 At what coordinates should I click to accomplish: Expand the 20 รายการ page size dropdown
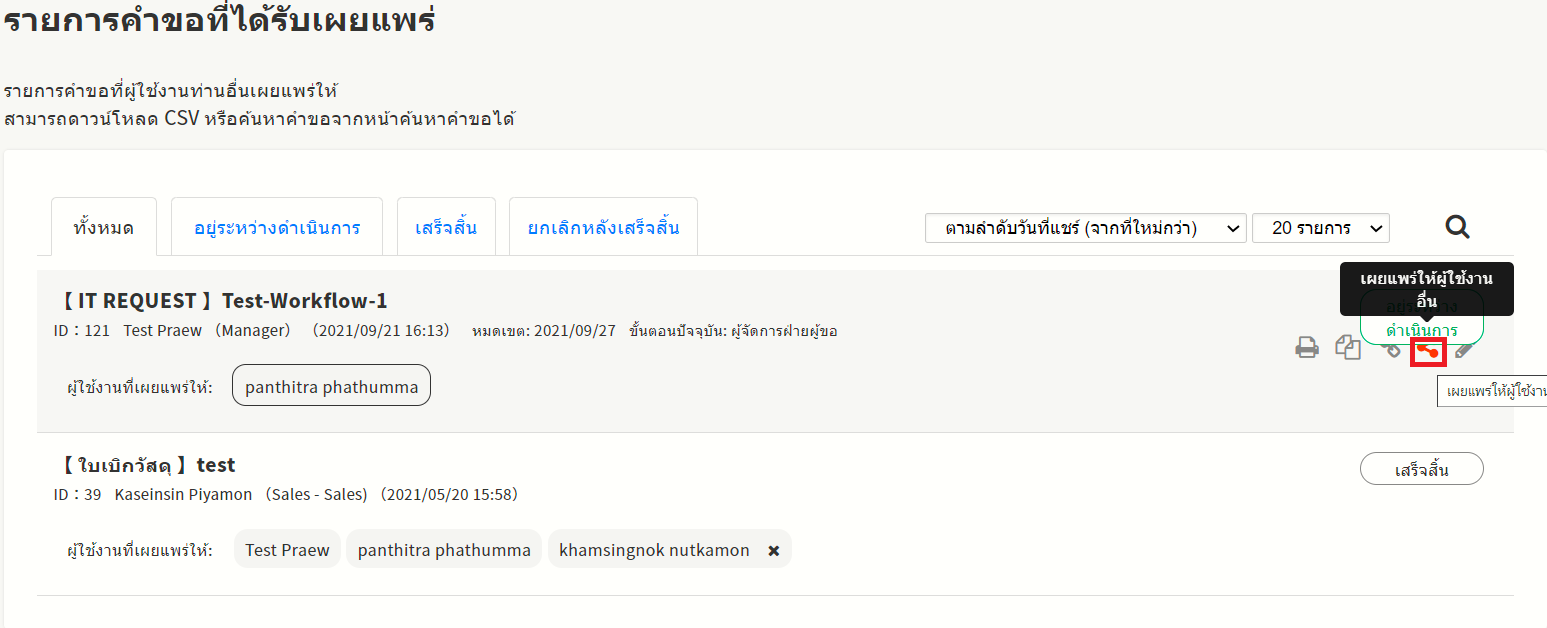click(x=1320, y=228)
